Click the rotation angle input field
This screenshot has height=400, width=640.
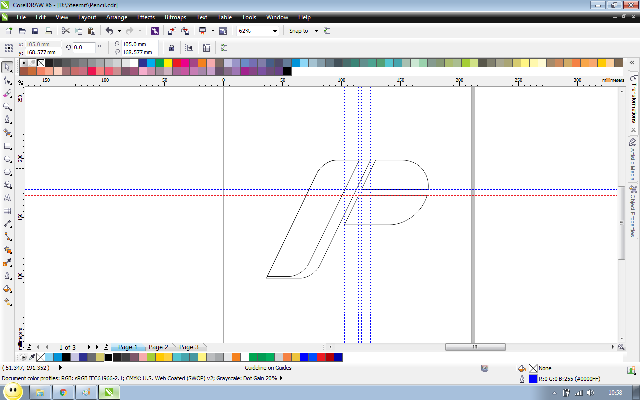click(x=83, y=47)
